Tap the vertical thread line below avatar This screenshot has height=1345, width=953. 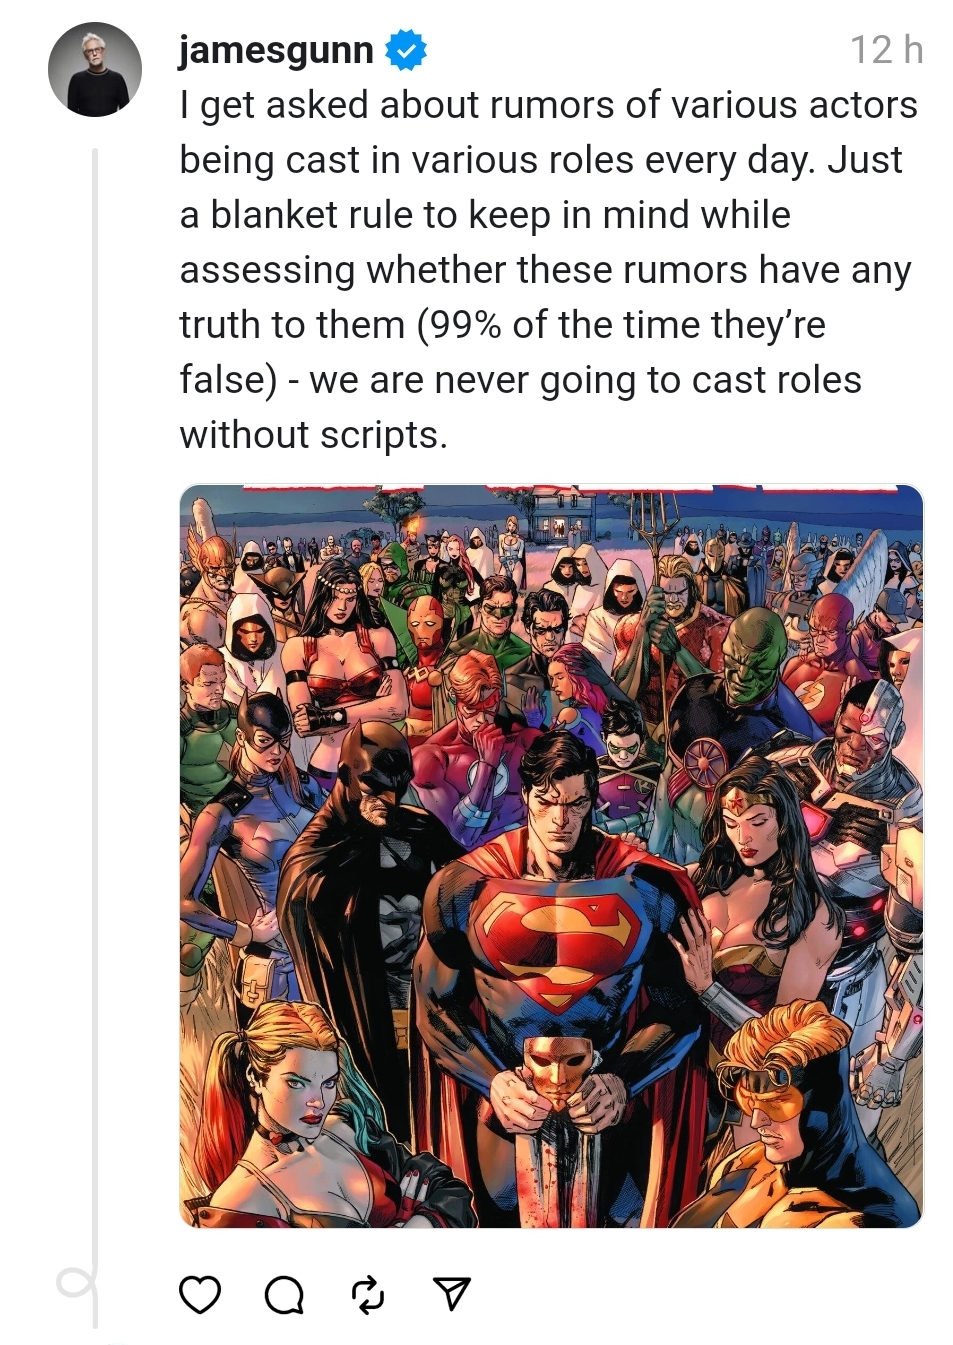95,700
